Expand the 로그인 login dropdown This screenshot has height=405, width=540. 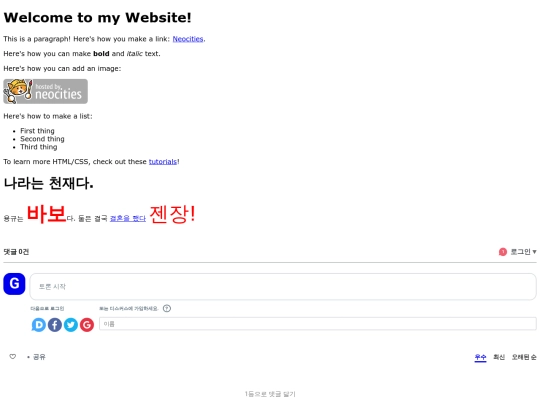(523, 252)
